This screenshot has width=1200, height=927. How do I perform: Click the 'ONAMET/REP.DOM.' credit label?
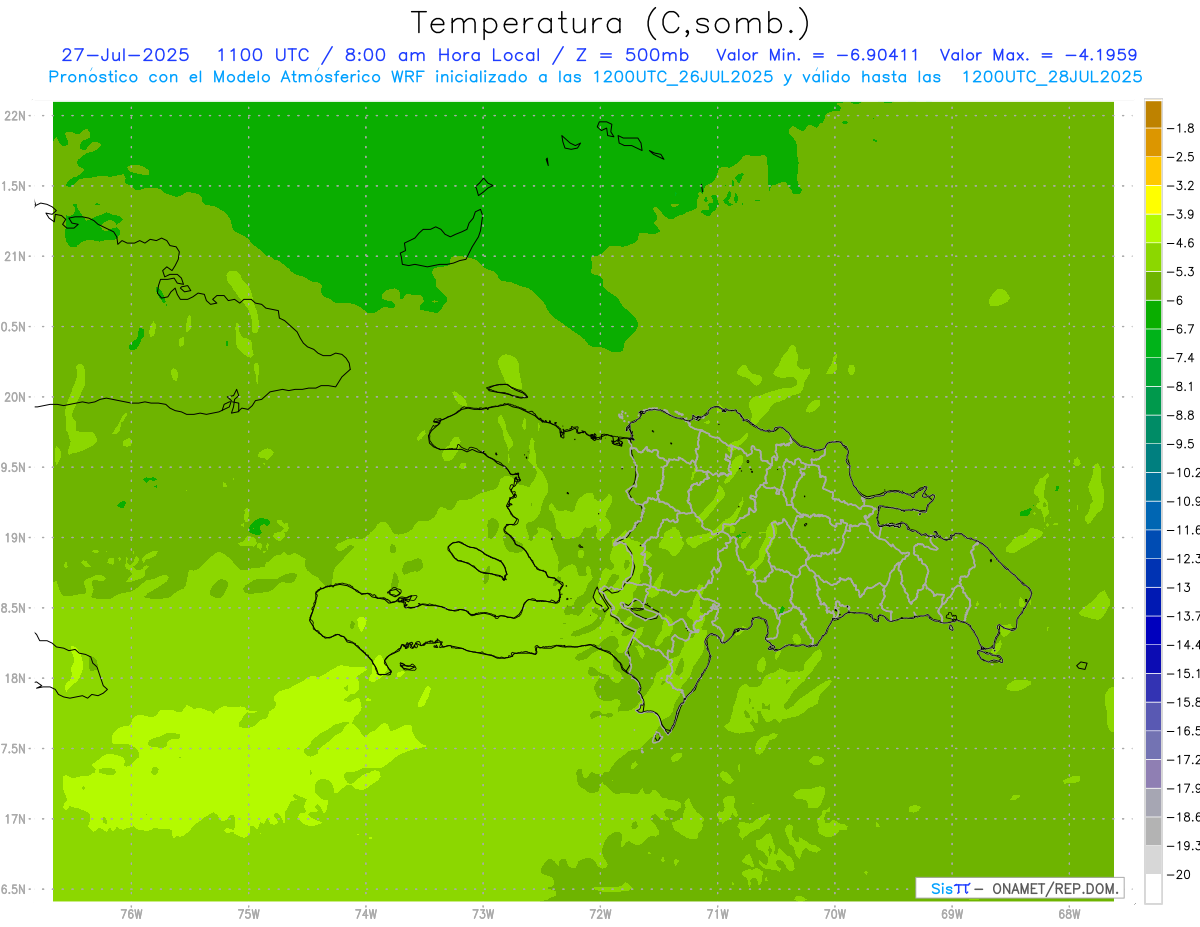1055,888
